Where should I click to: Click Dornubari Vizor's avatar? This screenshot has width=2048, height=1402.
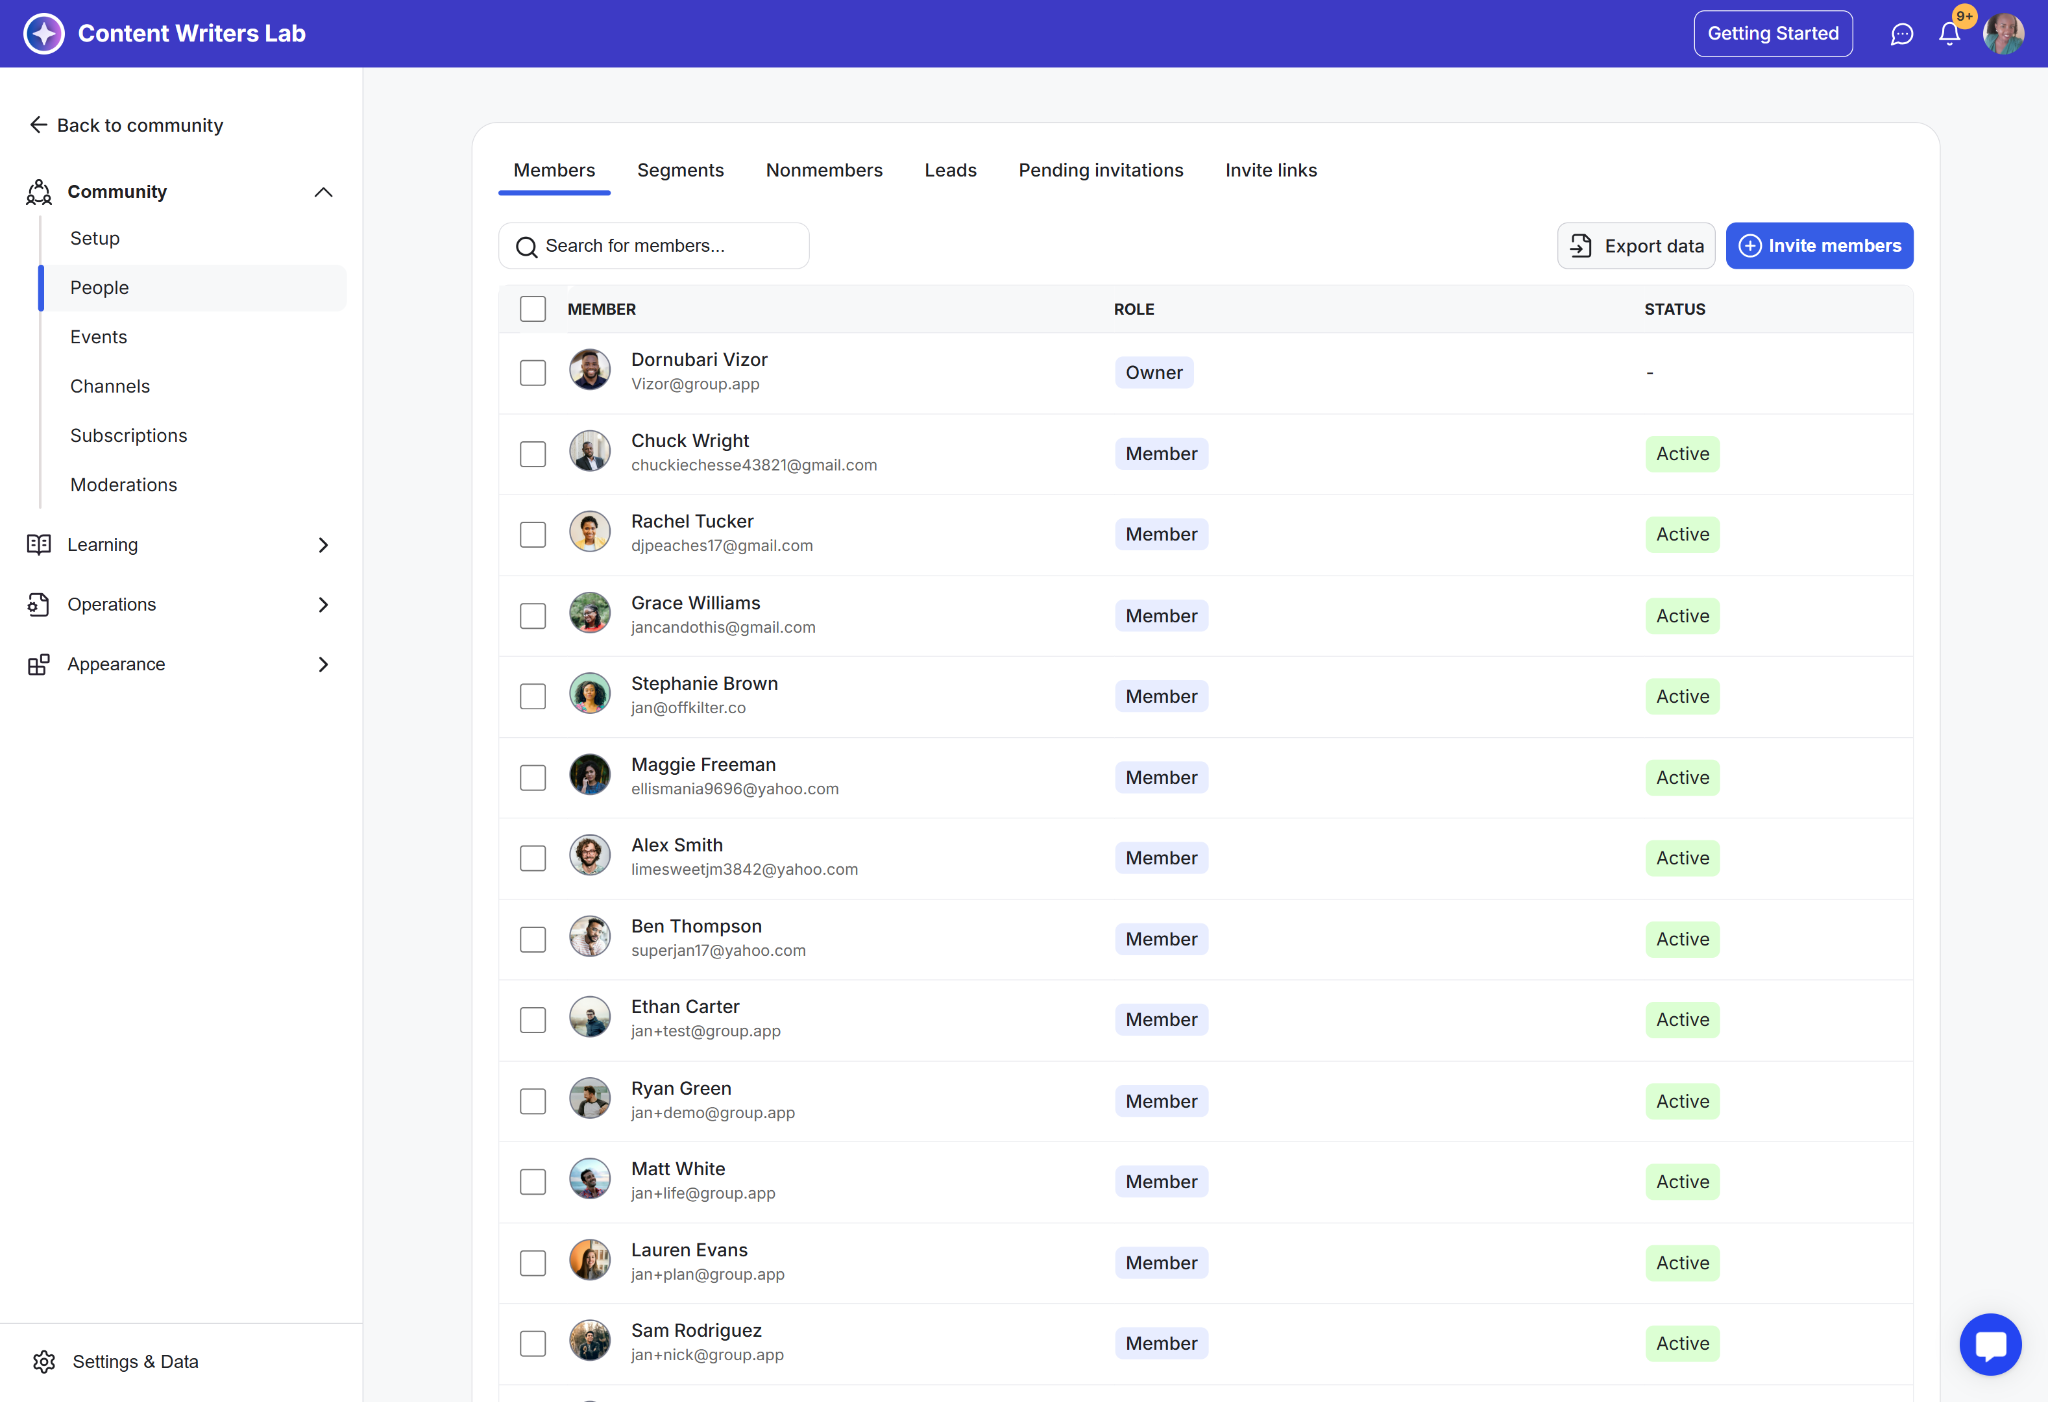(x=590, y=370)
